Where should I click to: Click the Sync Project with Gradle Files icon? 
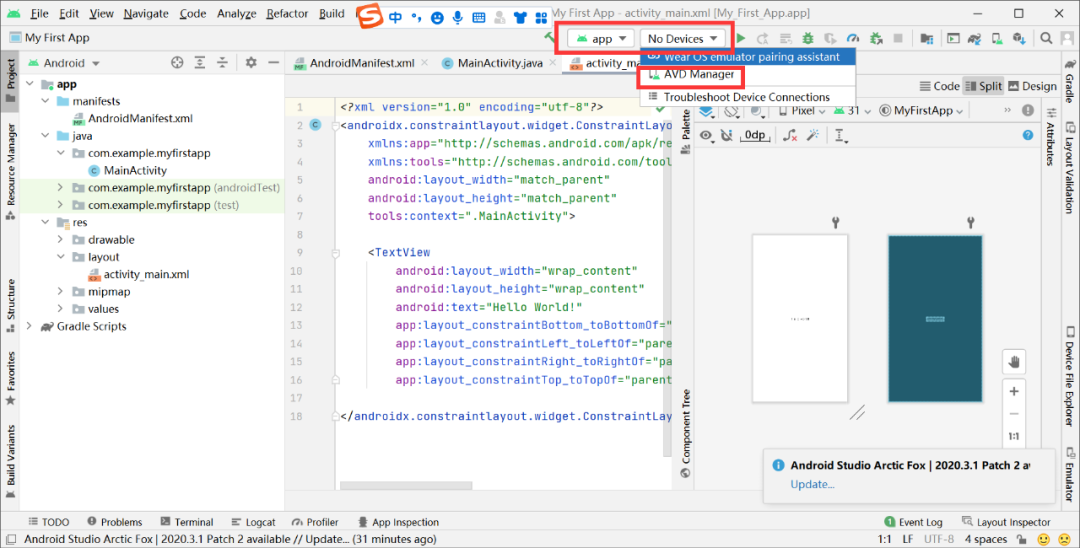click(975, 39)
